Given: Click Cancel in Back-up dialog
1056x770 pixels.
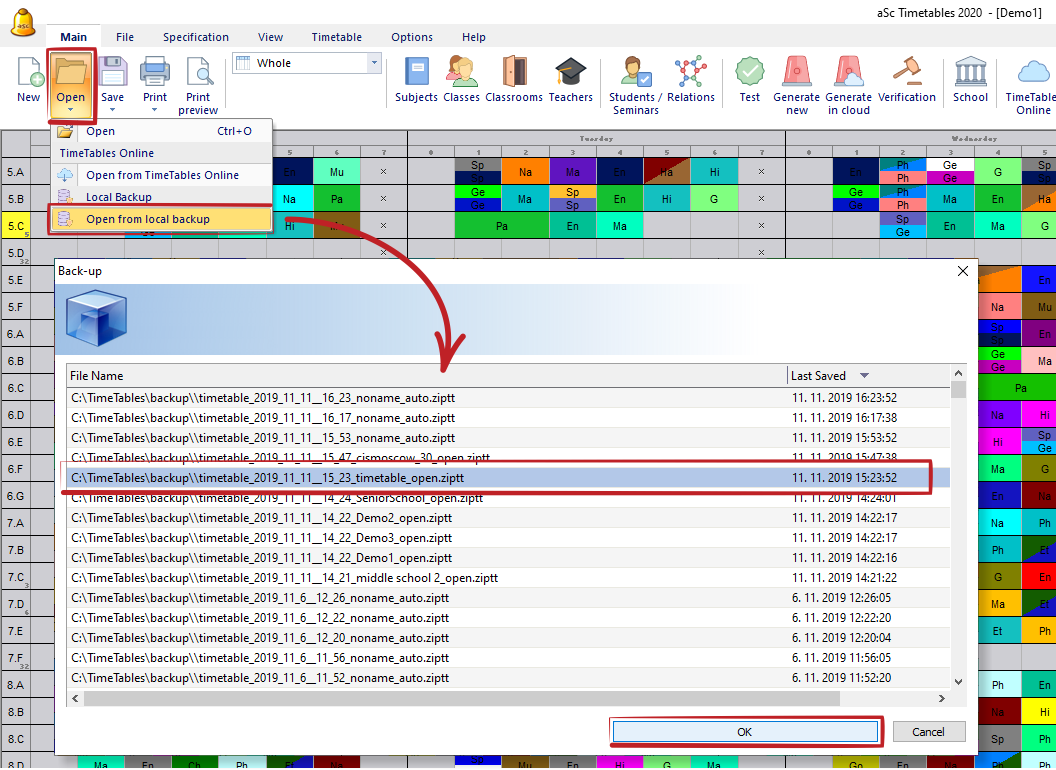Looking at the screenshot, I should click(x=928, y=732).
